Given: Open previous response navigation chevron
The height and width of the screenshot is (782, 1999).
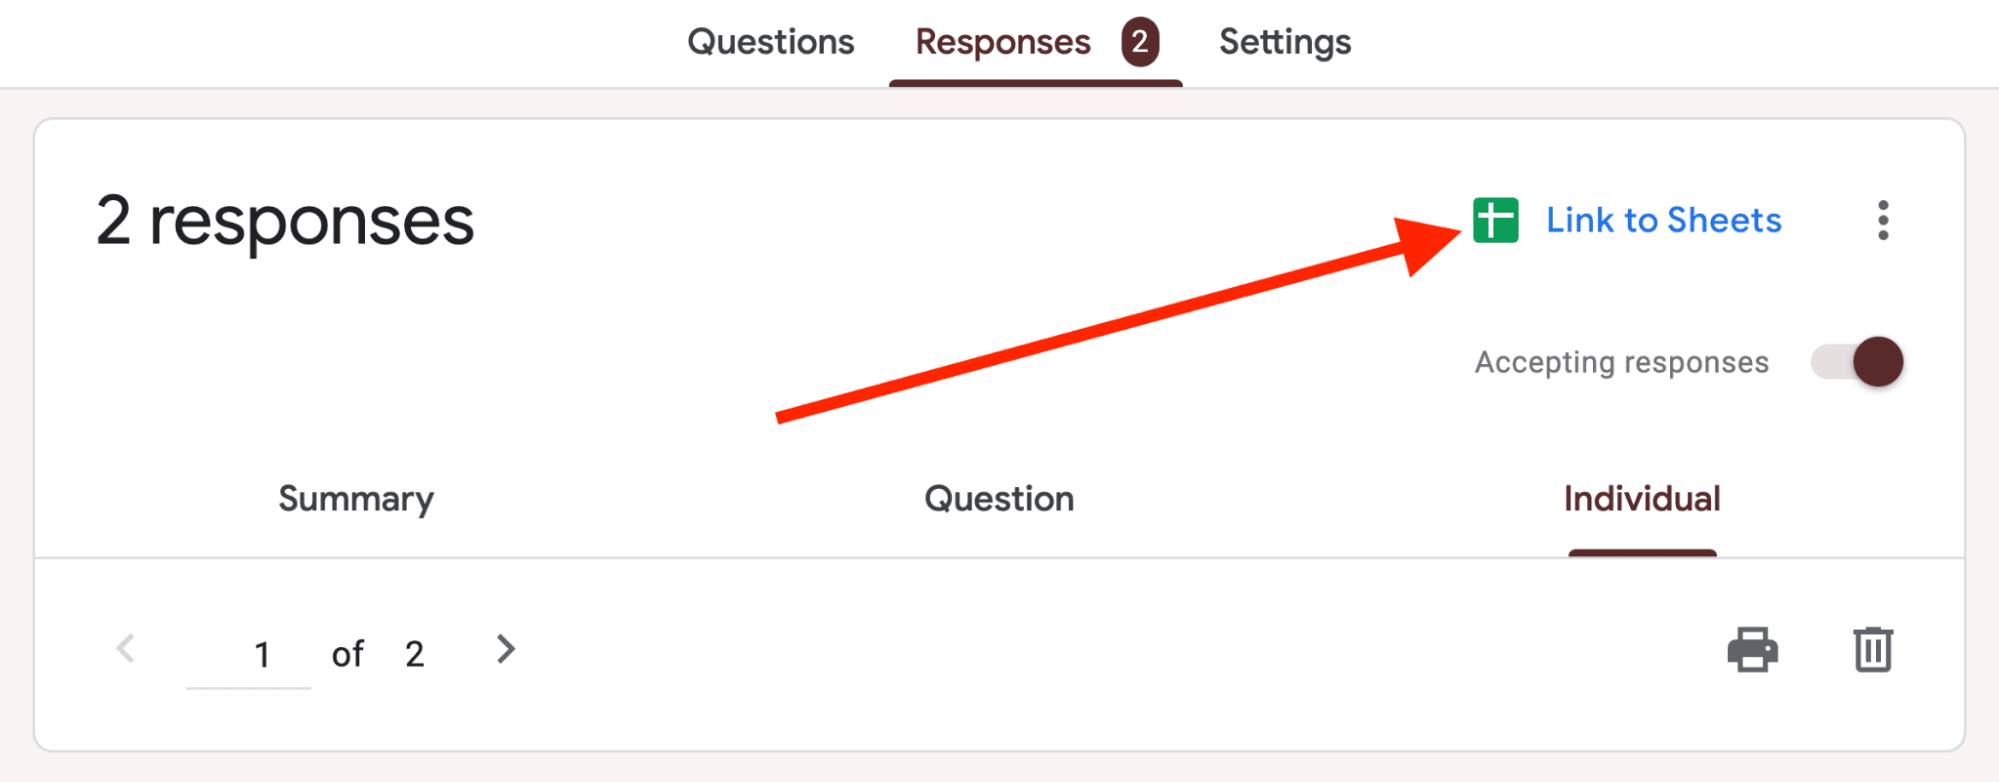Looking at the screenshot, I should pyautogui.click(x=126, y=650).
